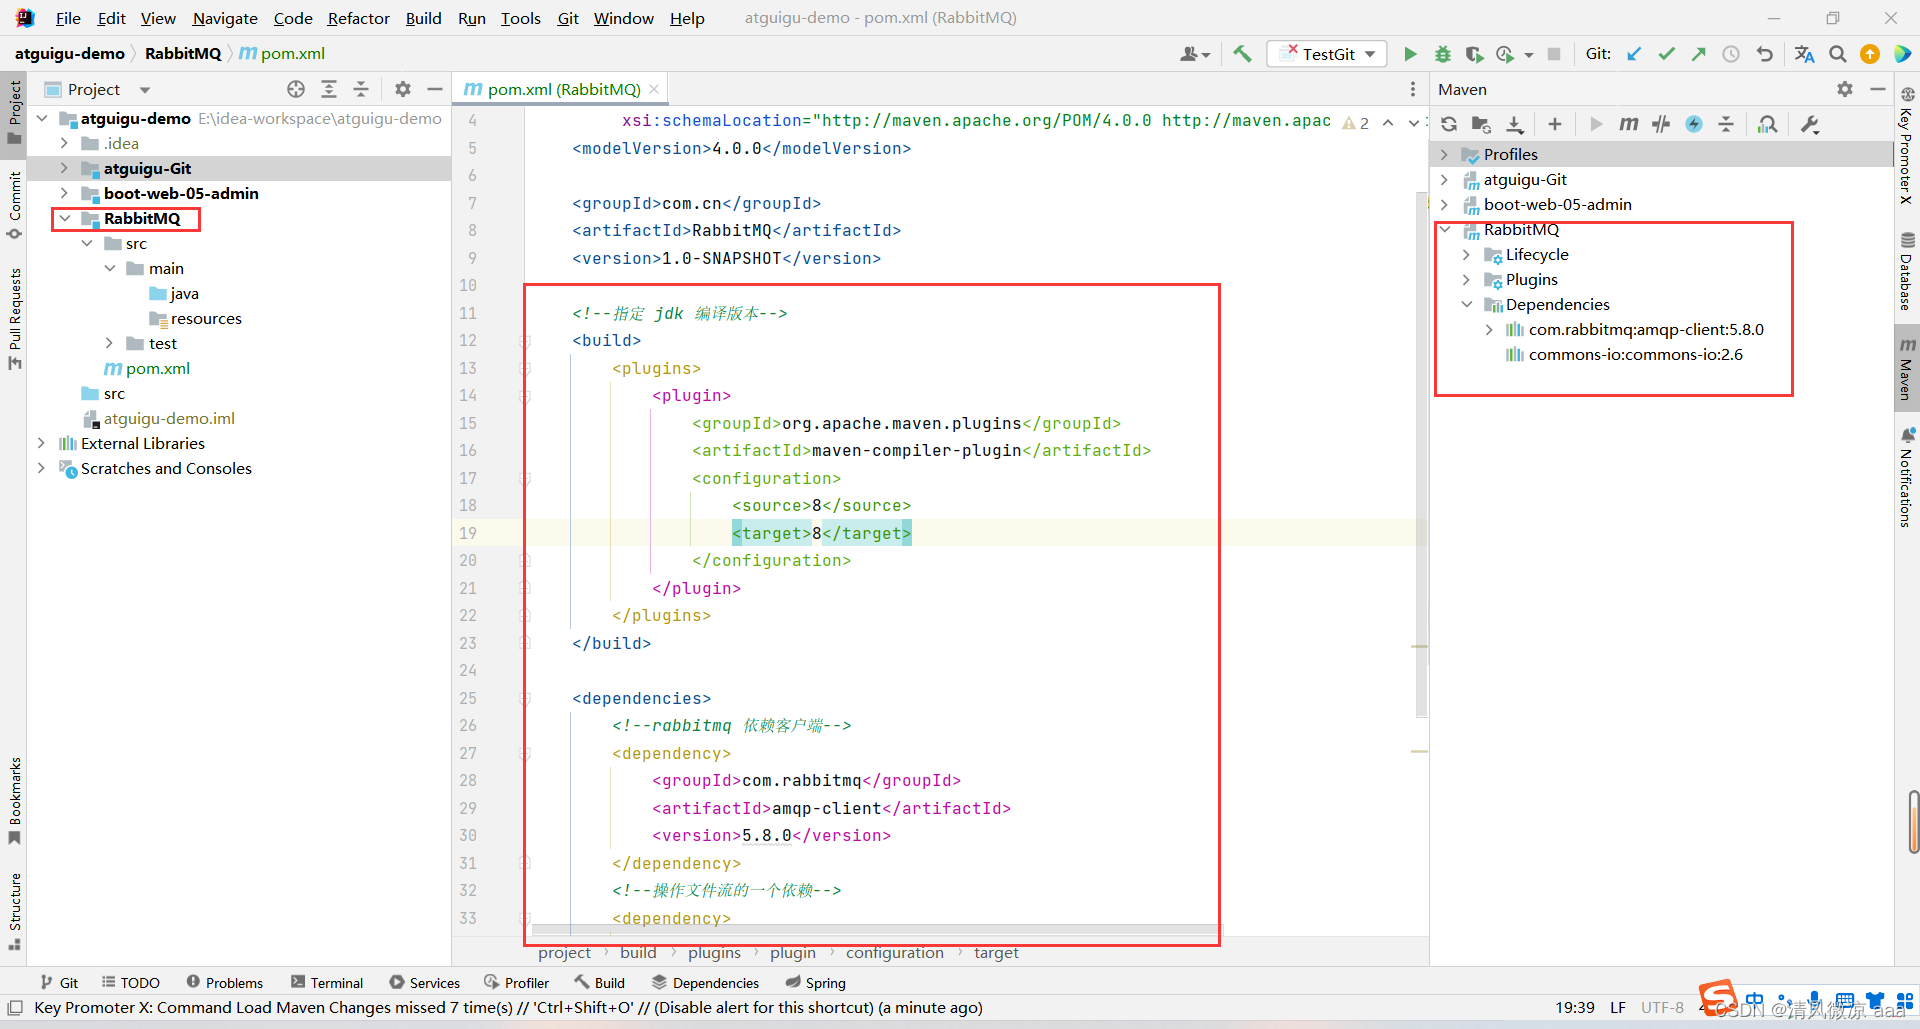1920x1029 pixels.
Task: Click Git update project arrow icon
Action: tap(1634, 54)
